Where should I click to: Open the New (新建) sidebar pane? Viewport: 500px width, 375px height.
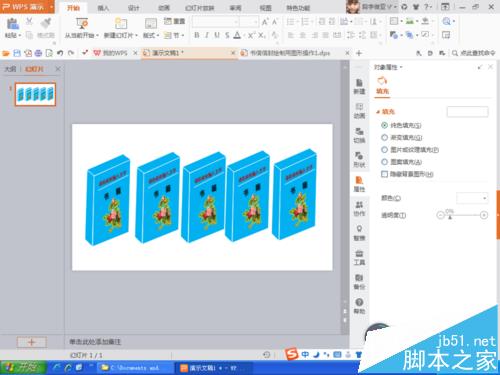tap(359, 86)
